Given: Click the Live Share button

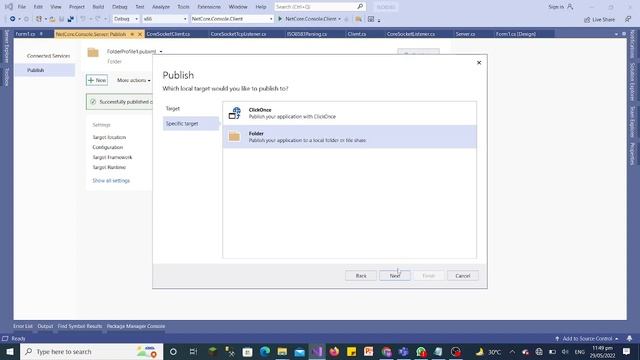Looking at the screenshot, I should point(599,20).
